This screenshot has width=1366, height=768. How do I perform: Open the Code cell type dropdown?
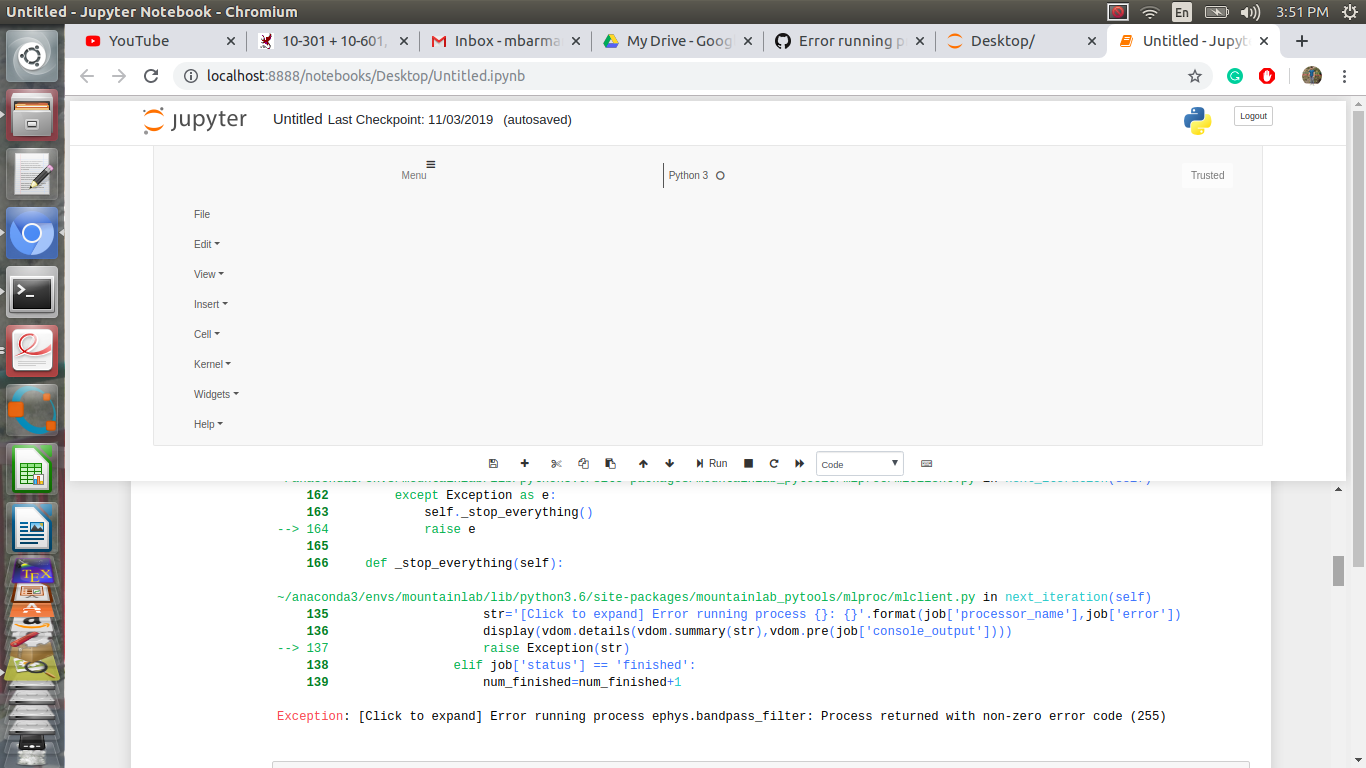(x=859, y=463)
